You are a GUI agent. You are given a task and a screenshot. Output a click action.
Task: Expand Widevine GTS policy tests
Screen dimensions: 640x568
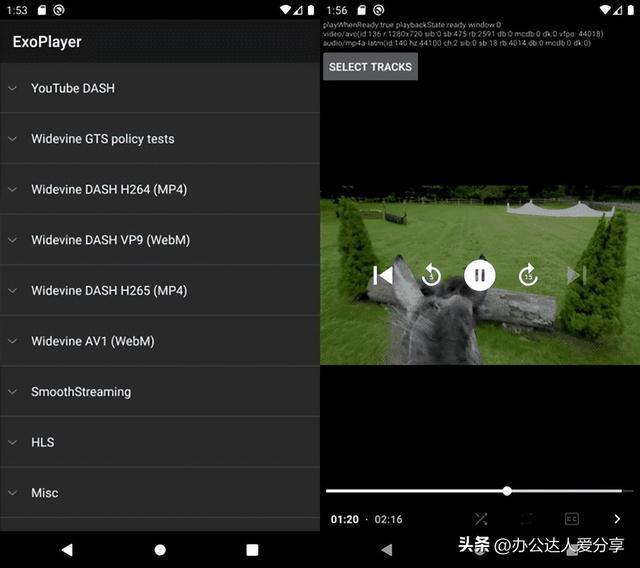click(x=102, y=139)
